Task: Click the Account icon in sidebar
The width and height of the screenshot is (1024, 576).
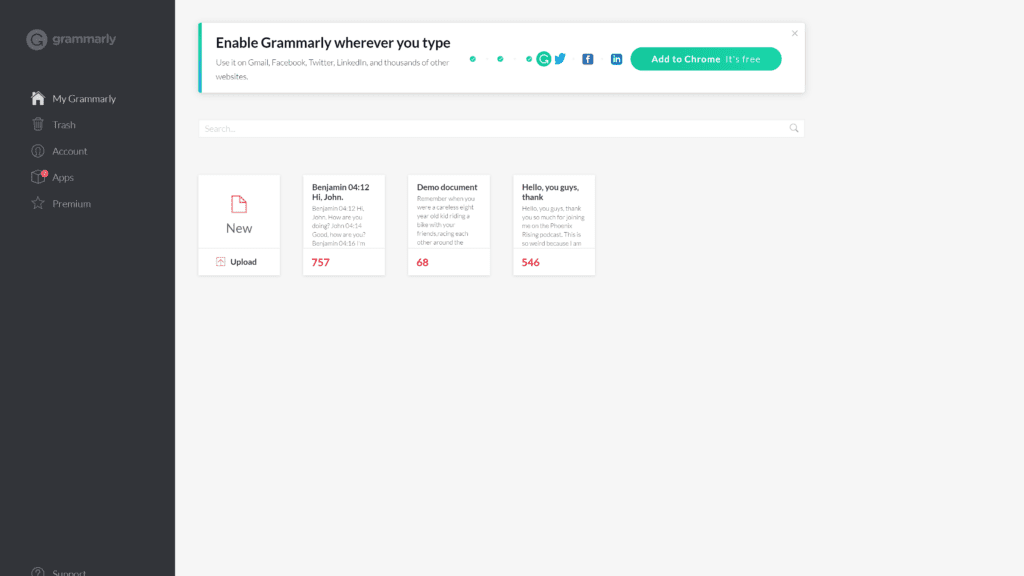Action: point(38,151)
